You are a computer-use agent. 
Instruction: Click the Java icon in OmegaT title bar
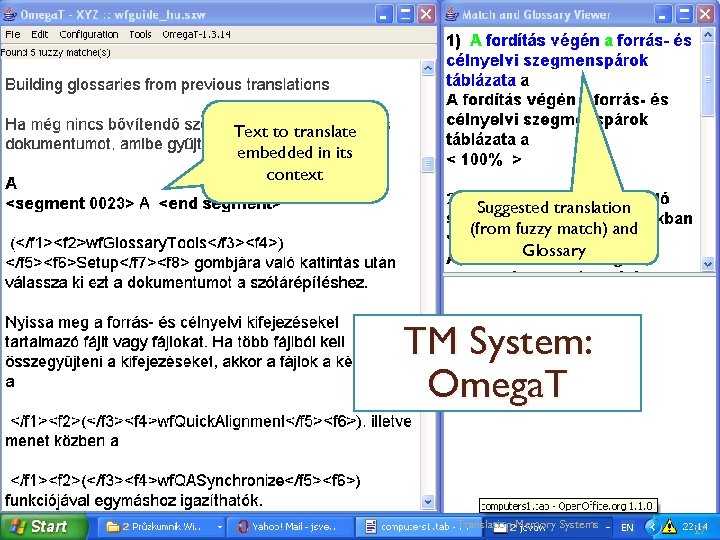[x=10, y=14]
